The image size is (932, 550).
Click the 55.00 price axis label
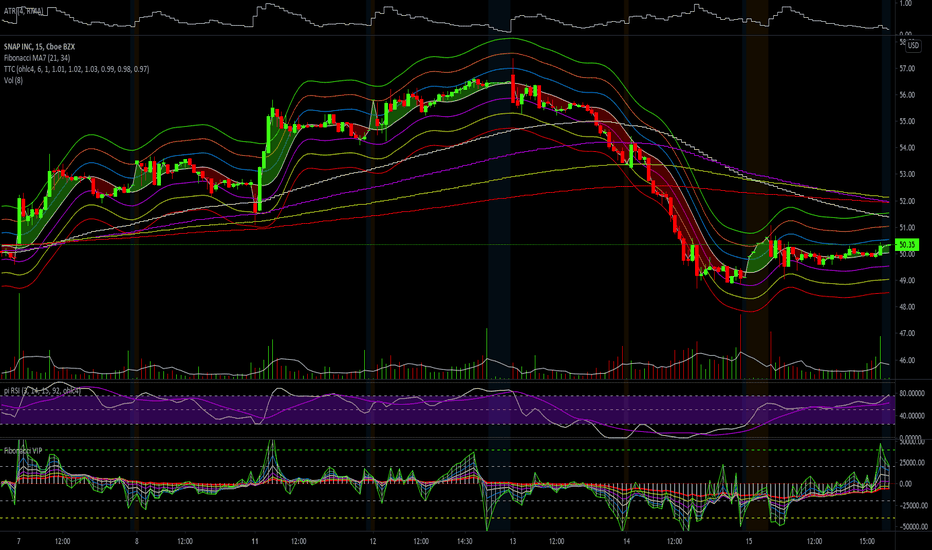(x=907, y=121)
